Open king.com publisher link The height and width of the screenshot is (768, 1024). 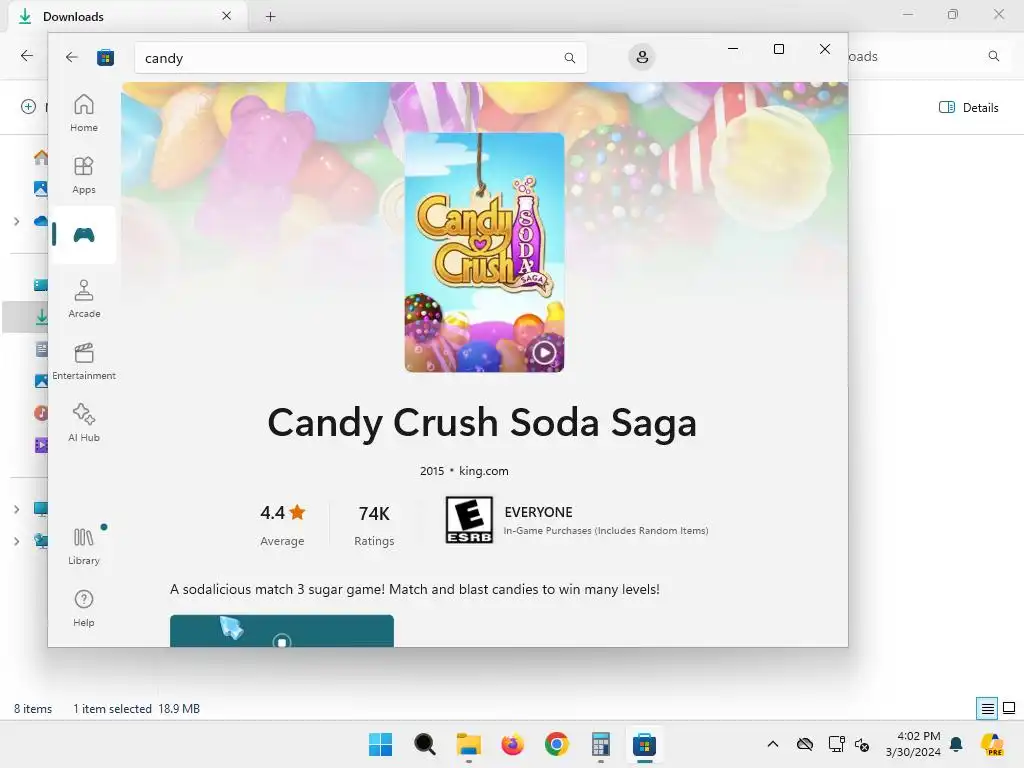(x=483, y=471)
